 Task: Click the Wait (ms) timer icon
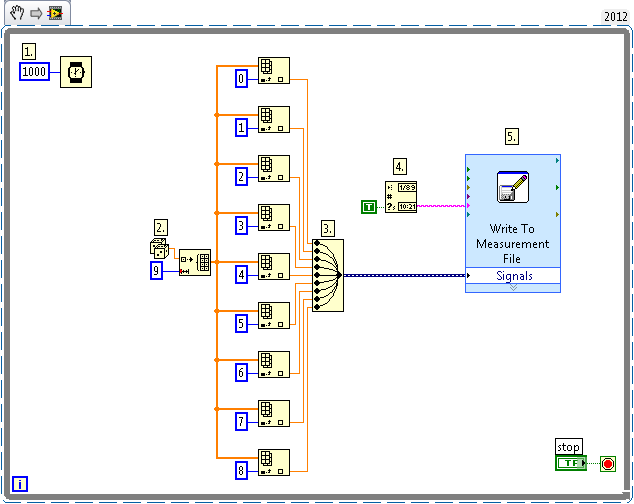(75, 72)
